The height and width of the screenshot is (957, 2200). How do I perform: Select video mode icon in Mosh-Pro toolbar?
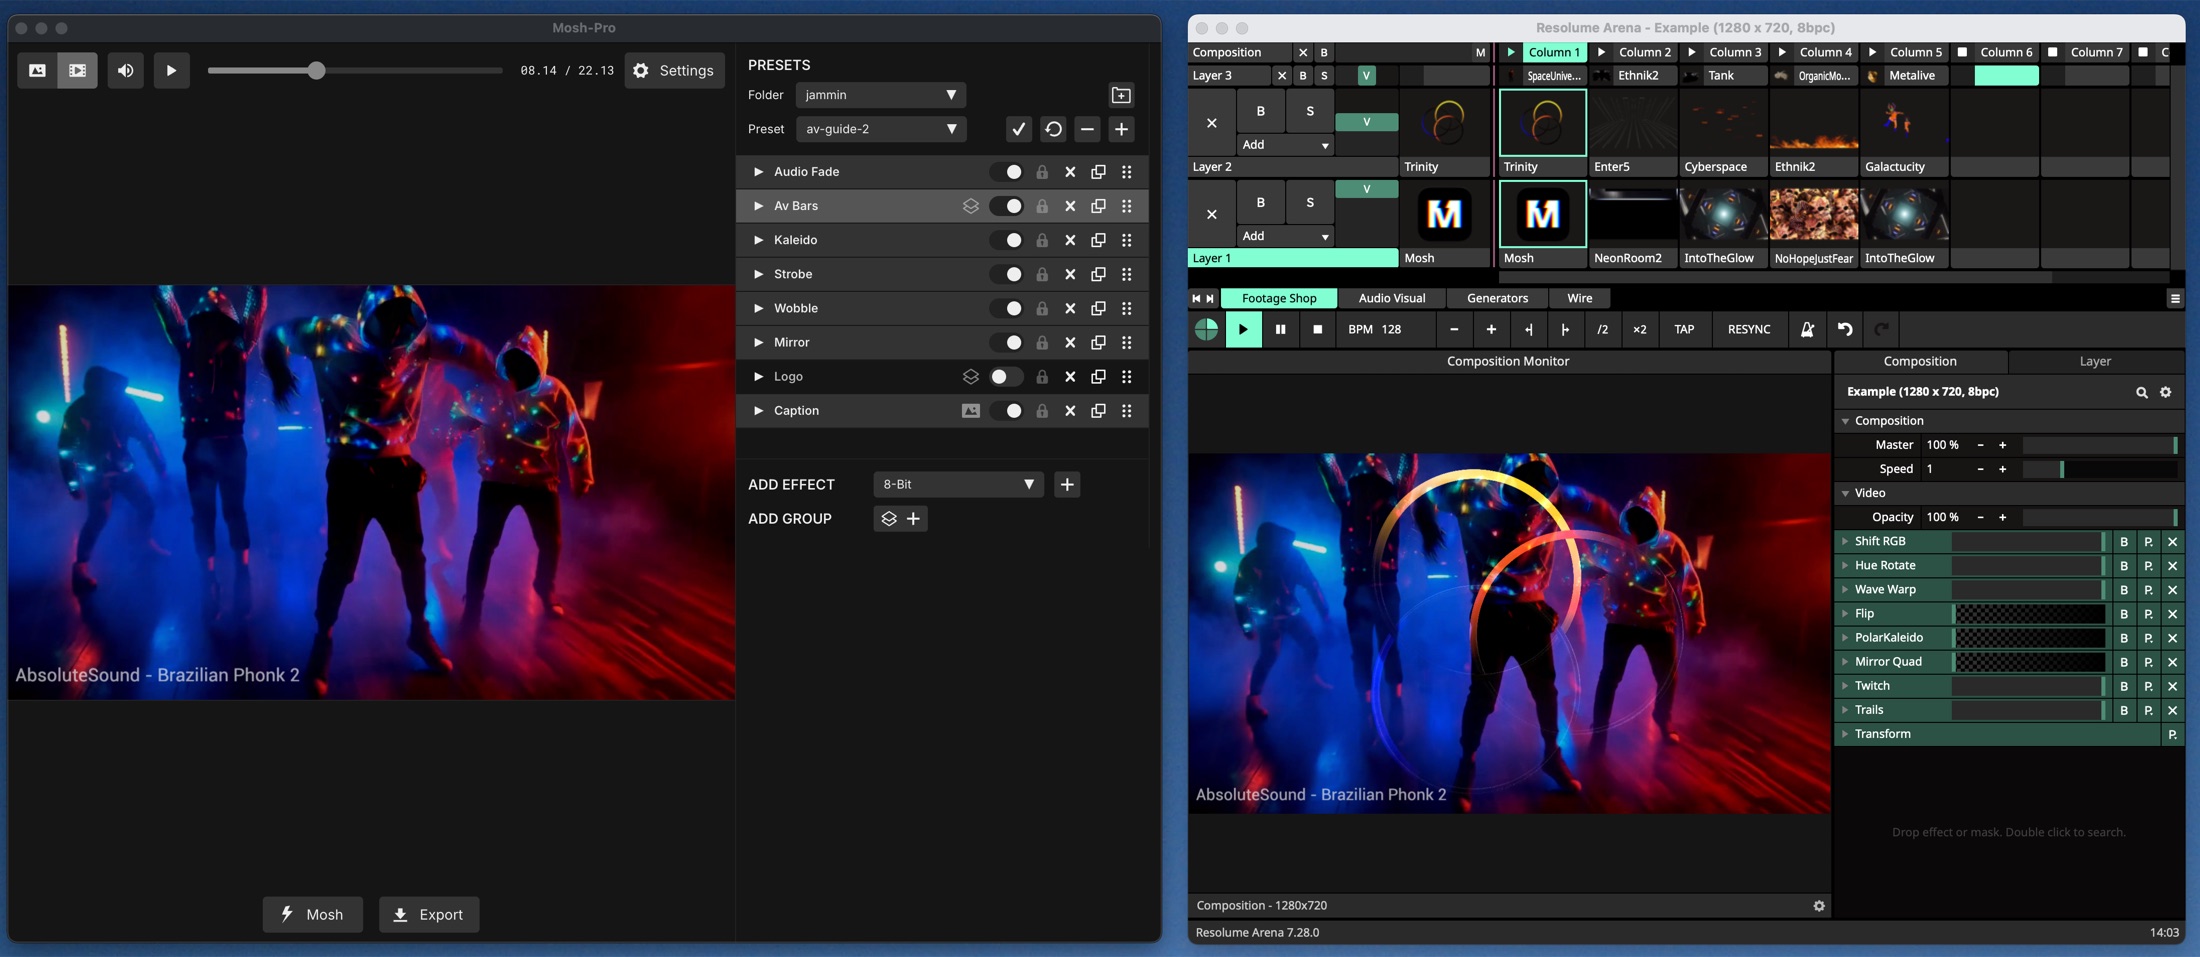pyautogui.click(x=77, y=71)
